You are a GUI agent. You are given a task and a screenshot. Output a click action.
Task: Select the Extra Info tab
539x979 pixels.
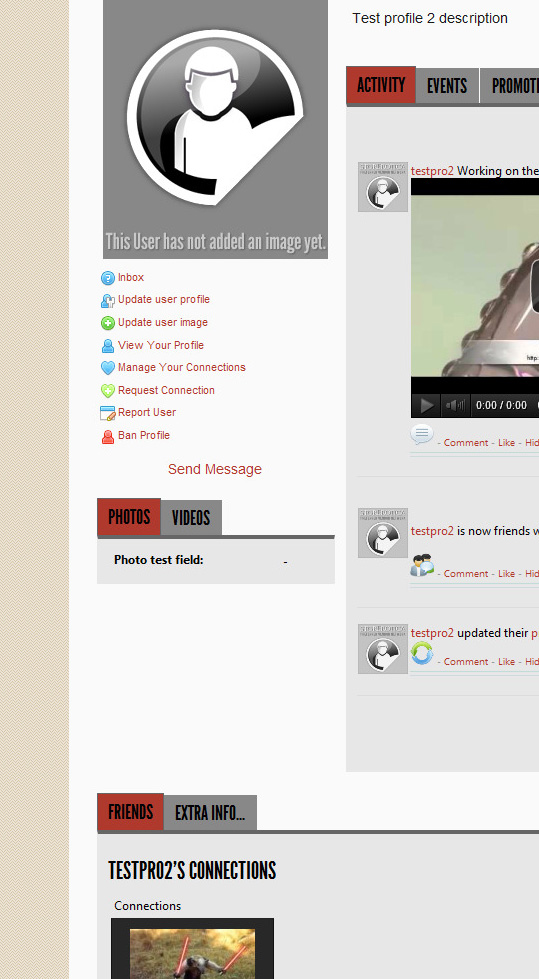[210, 813]
